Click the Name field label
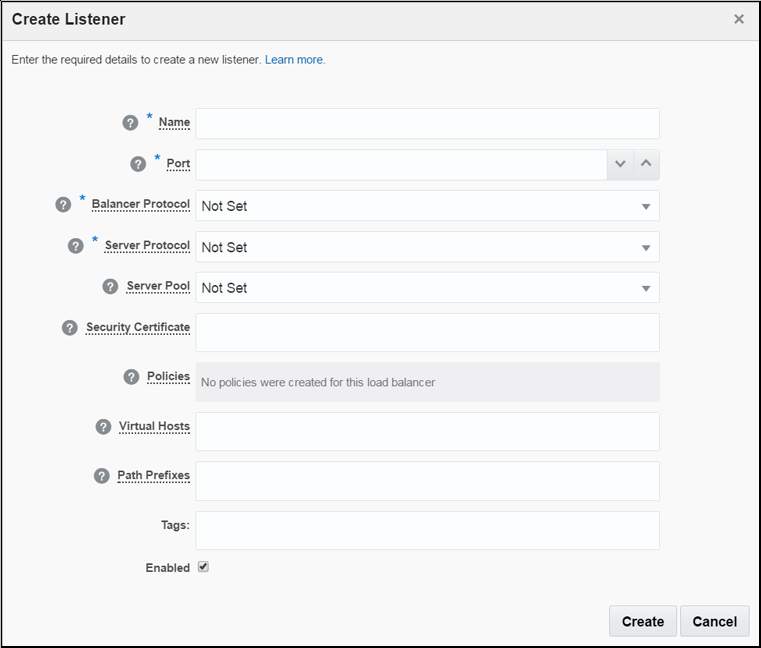This screenshot has width=761, height=648. 174,122
